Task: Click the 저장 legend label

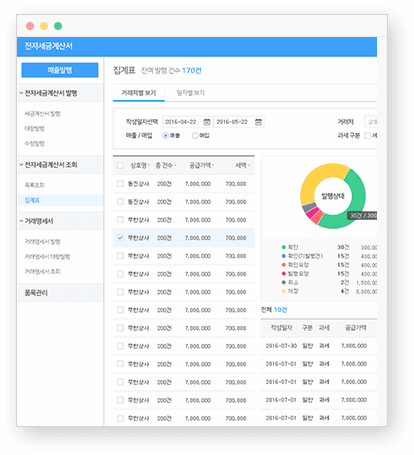Action: tap(293, 291)
